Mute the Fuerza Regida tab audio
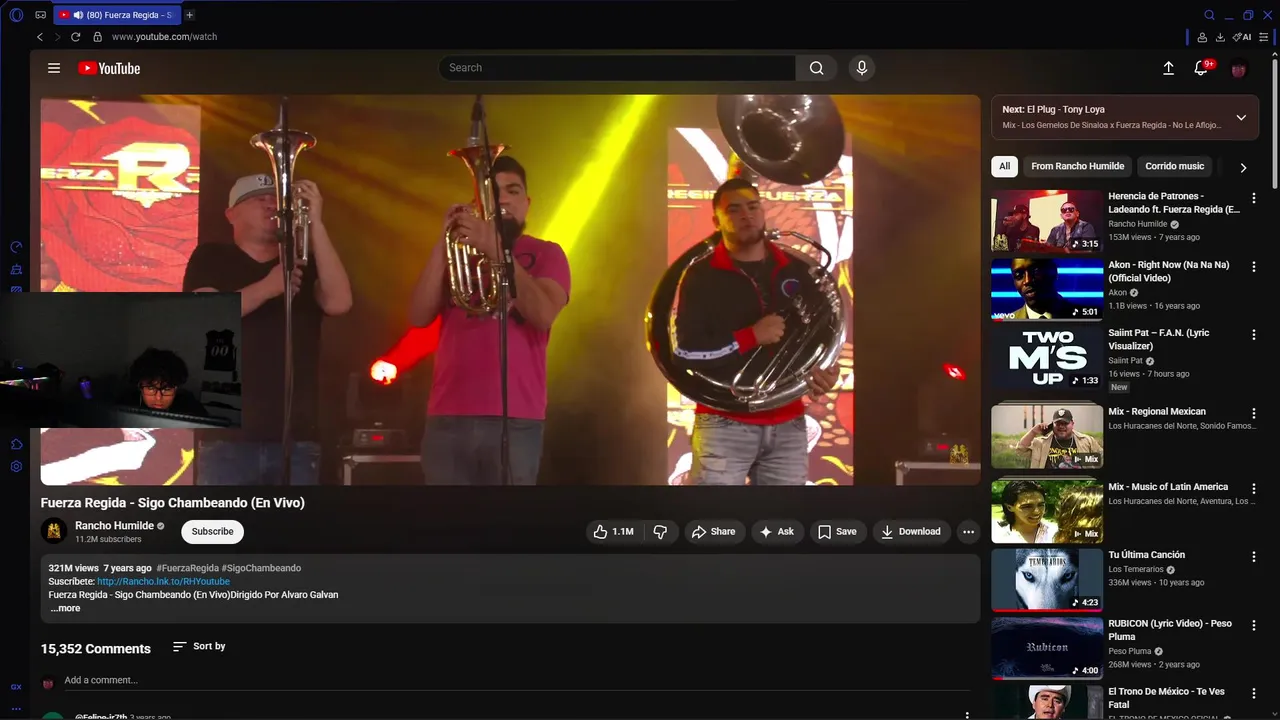This screenshot has width=1280, height=720. click(x=78, y=15)
